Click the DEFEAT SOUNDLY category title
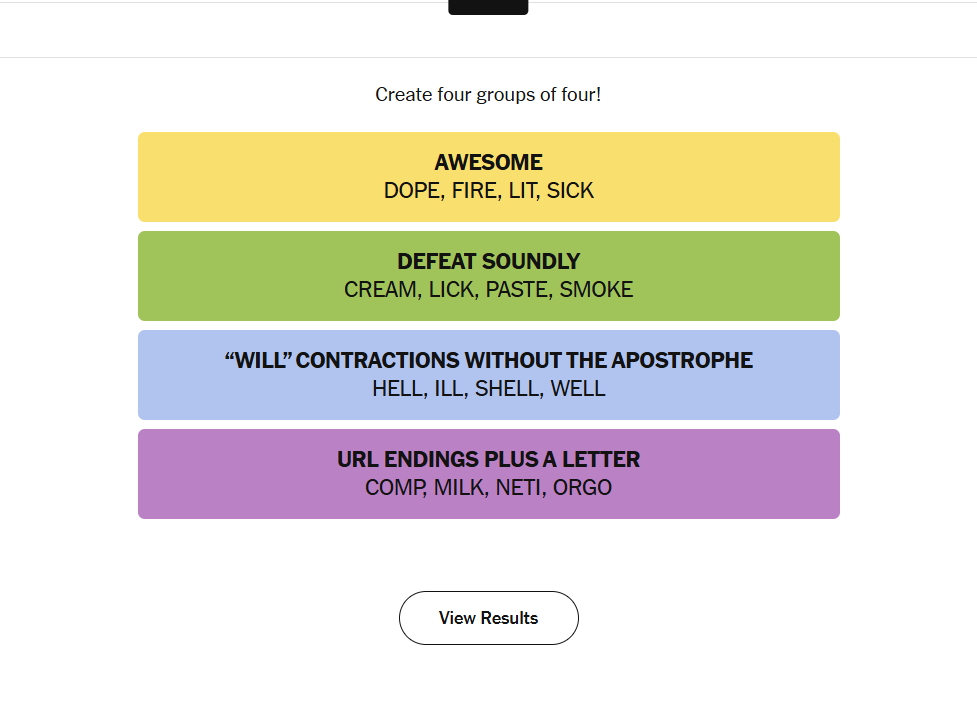 (x=488, y=261)
